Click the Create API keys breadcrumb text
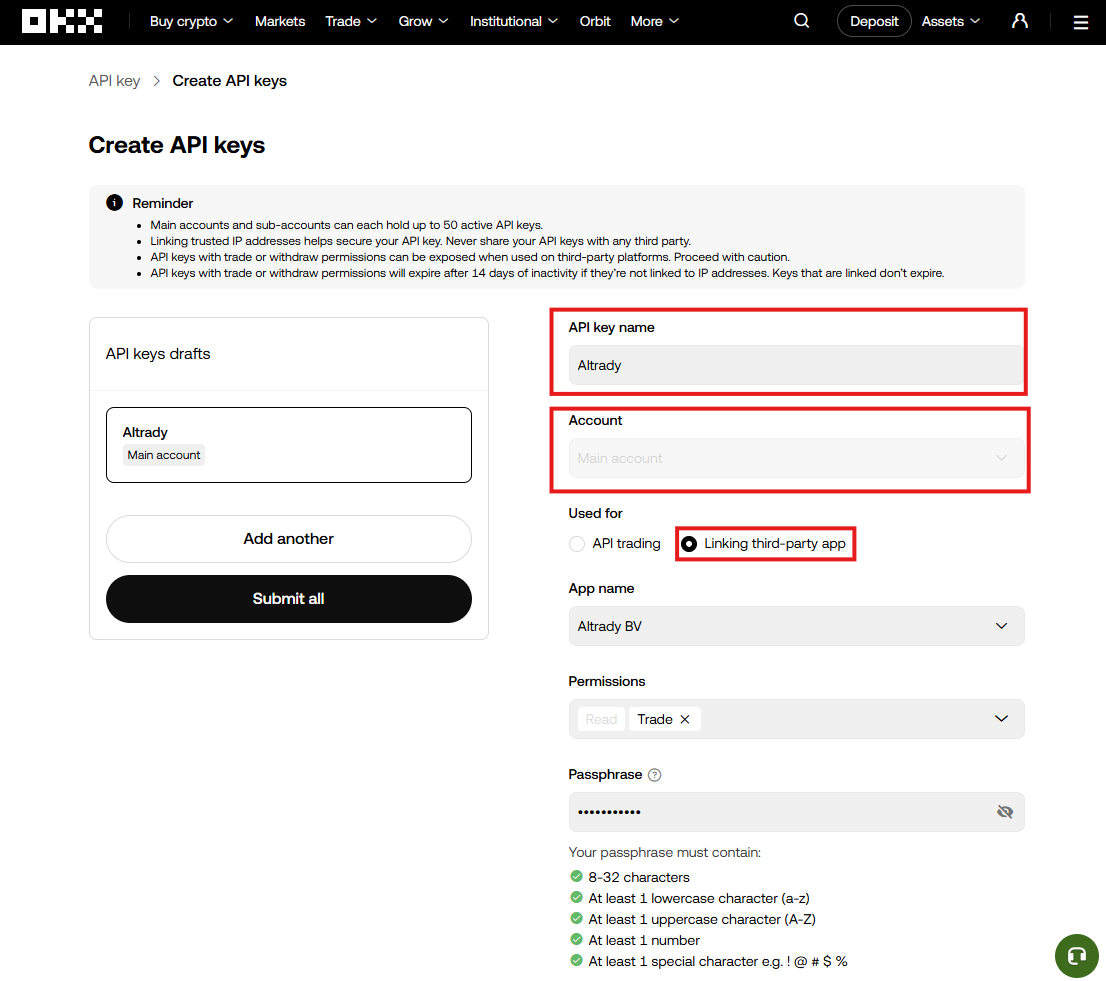This screenshot has width=1106, height=981. tap(229, 81)
